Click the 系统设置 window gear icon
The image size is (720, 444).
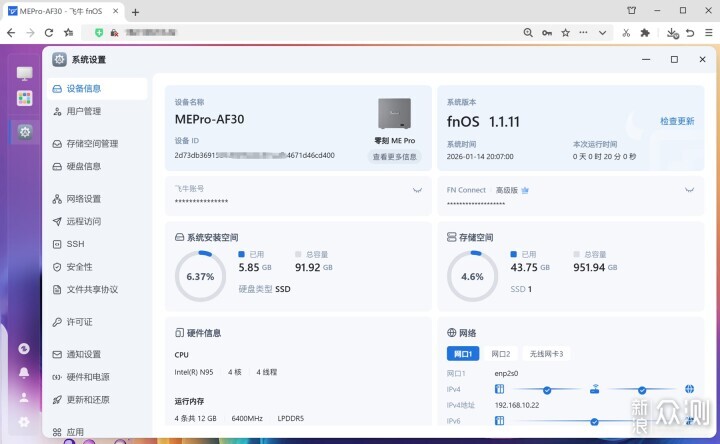point(59,59)
